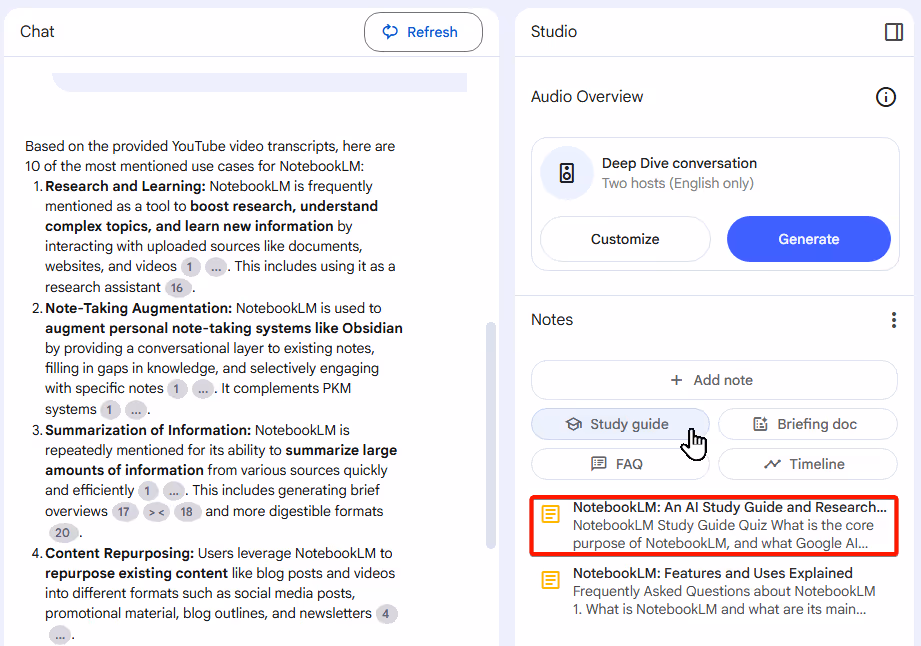921x646 pixels.
Task: Click the chat vertical scrollbar
Action: tap(491, 435)
